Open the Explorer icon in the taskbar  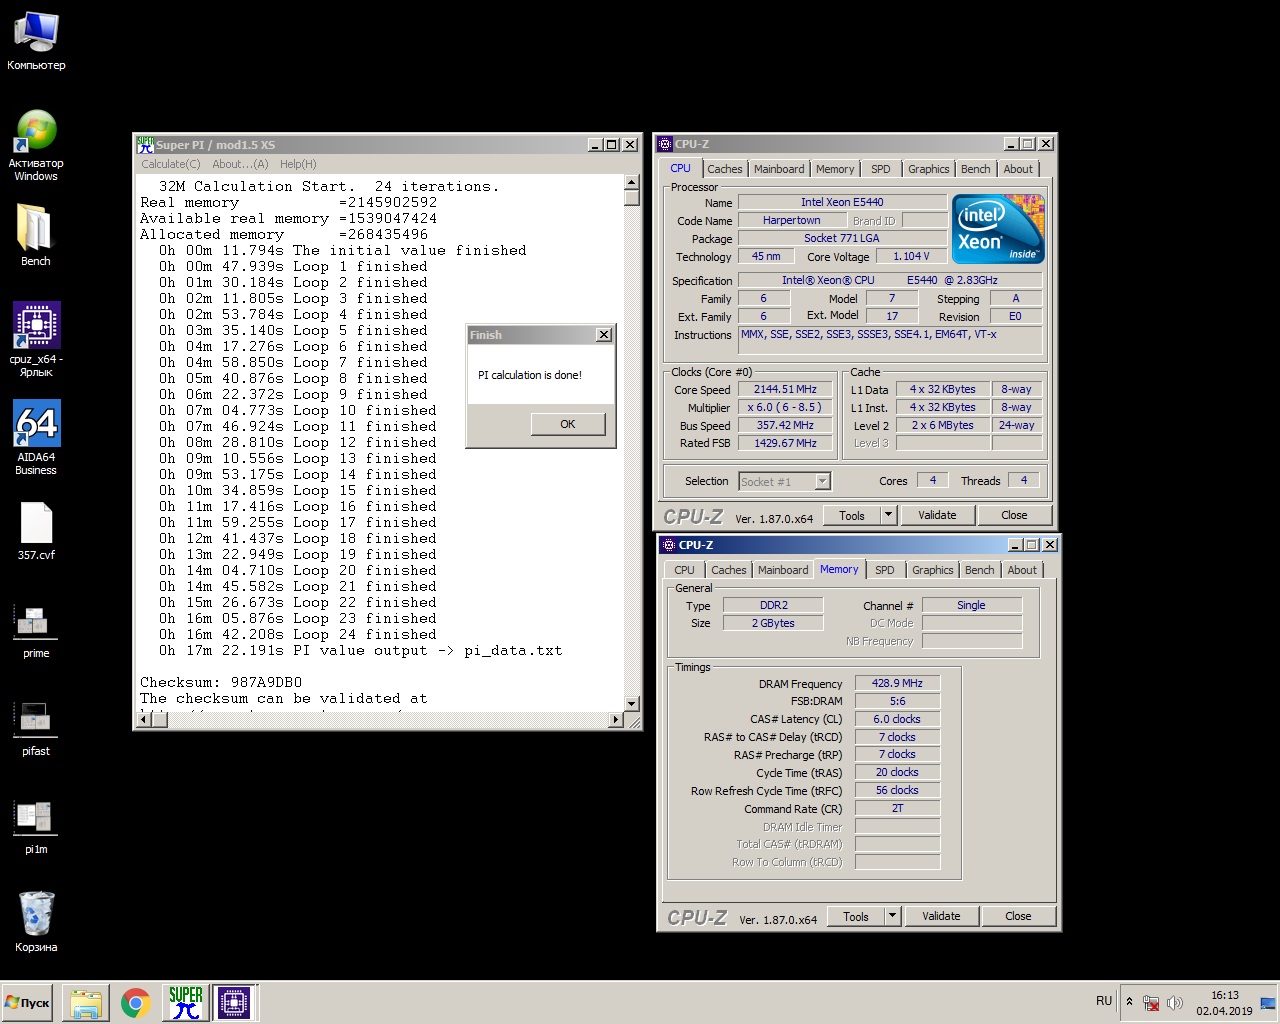[x=86, y=1002]
